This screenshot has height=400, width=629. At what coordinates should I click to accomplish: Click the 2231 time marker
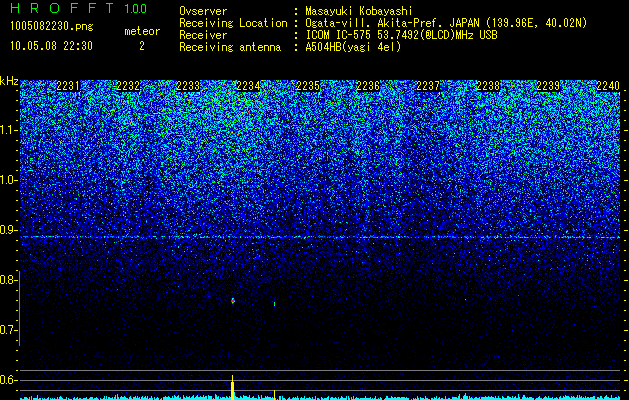click(68, 86)
